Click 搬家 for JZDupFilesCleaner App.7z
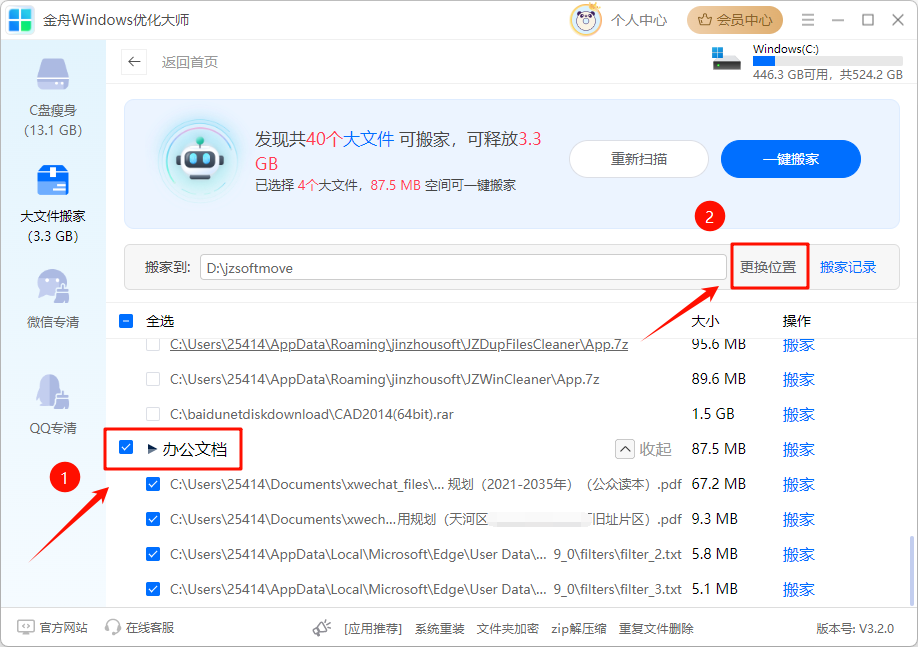 (x=799, y=345)
